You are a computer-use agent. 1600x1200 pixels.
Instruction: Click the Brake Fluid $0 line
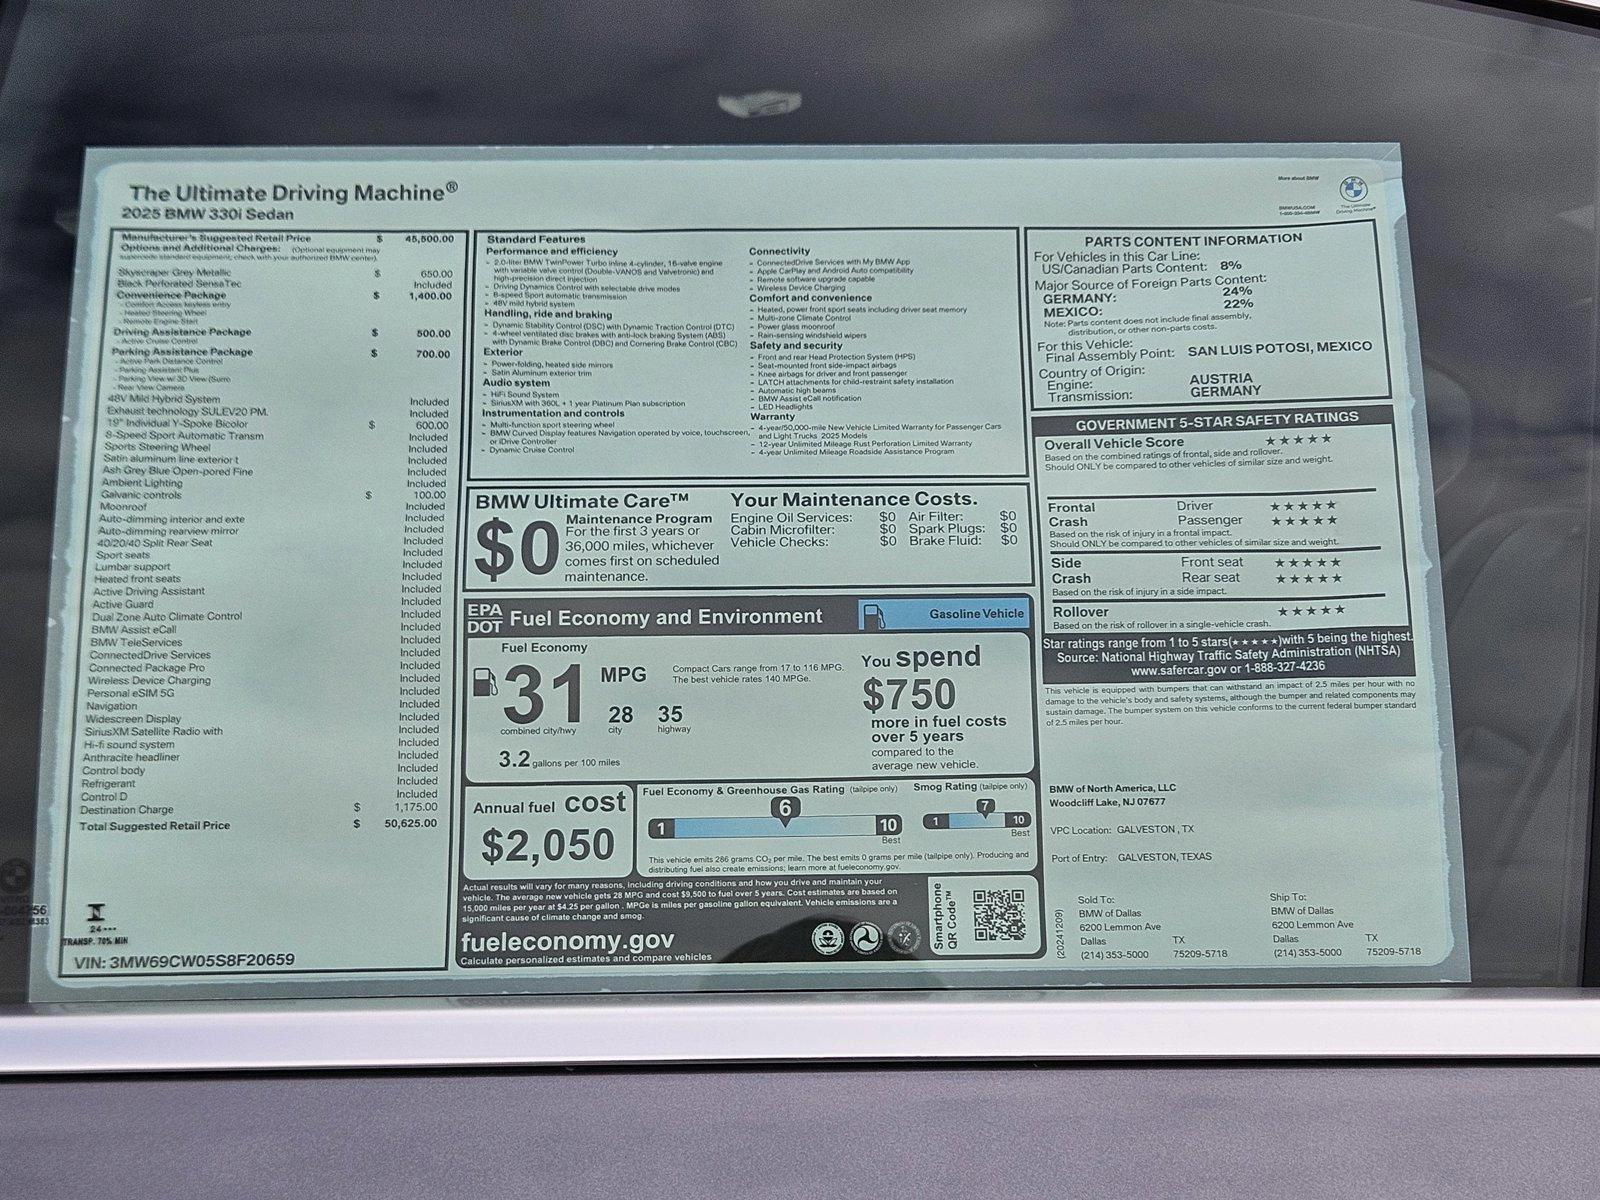click(963, 541)
